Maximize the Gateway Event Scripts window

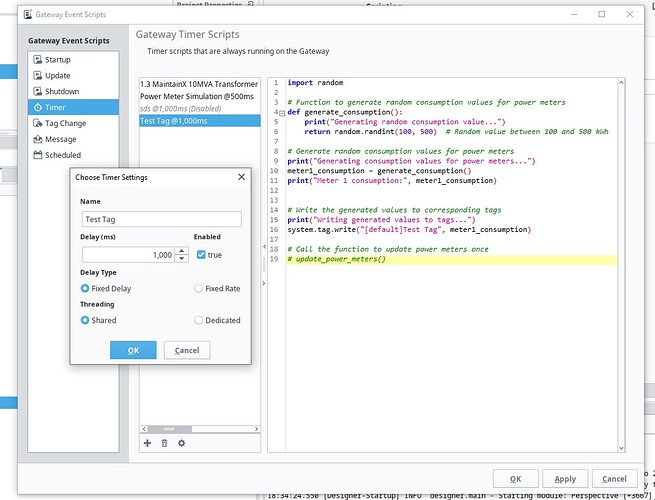pyautogui.click(x=602, y=14)
